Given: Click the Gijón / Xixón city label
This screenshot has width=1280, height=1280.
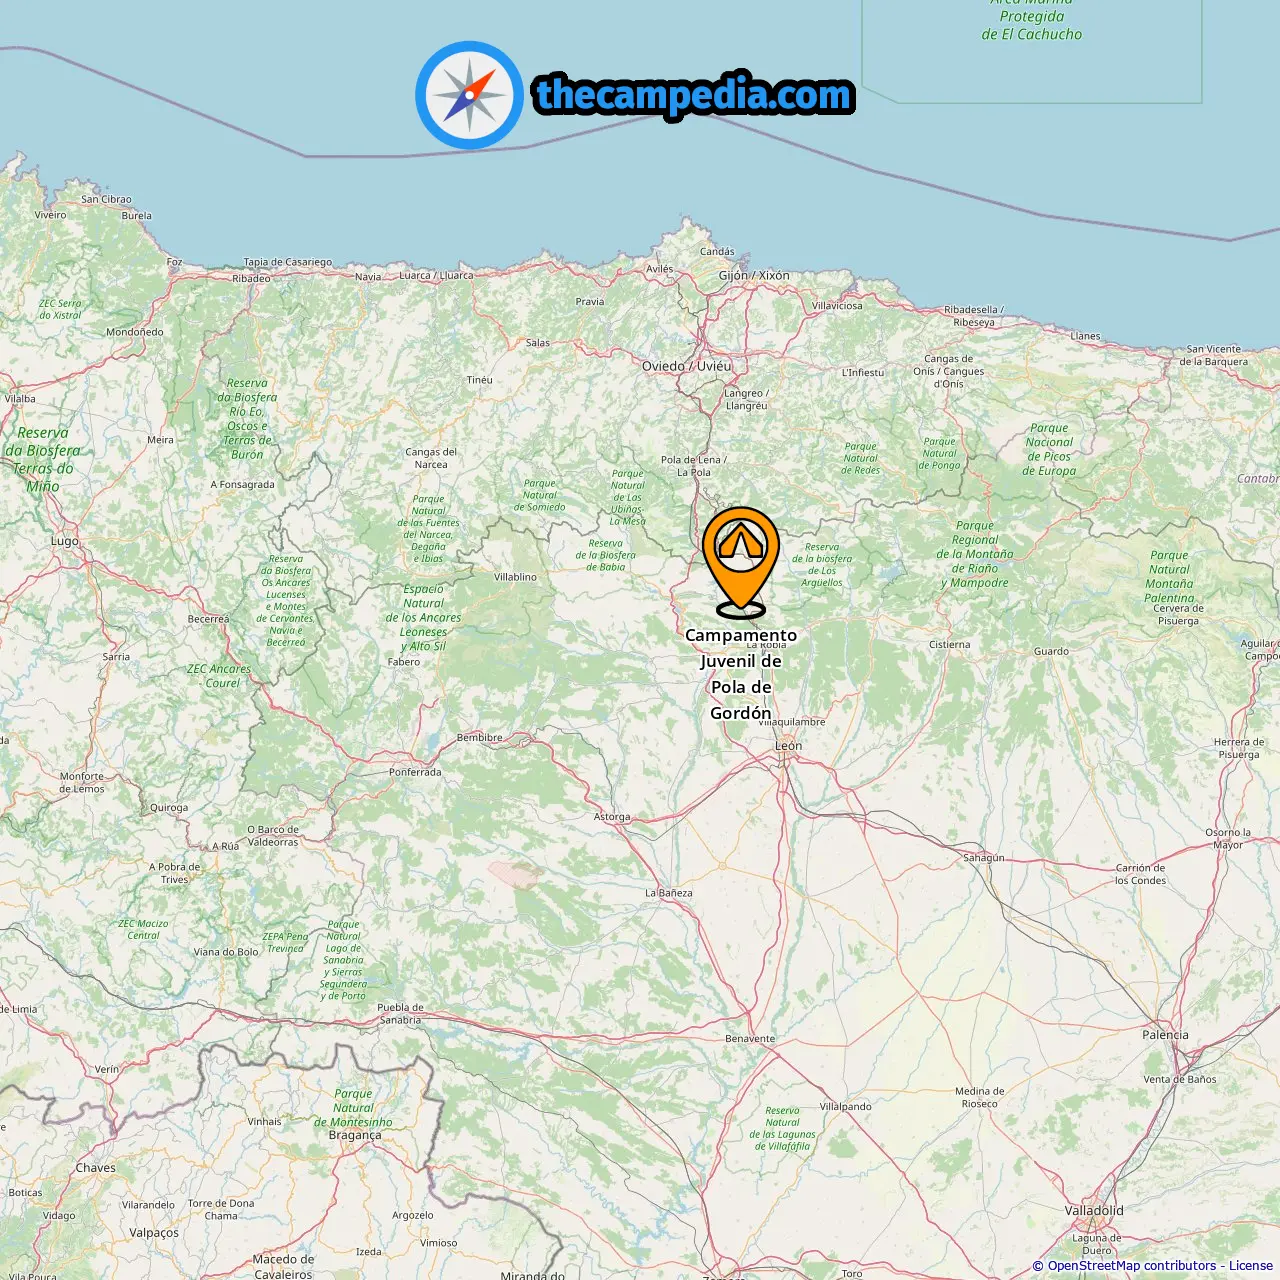Looking at the screenshot, I should pyautogui.click(x=754, y=275).
